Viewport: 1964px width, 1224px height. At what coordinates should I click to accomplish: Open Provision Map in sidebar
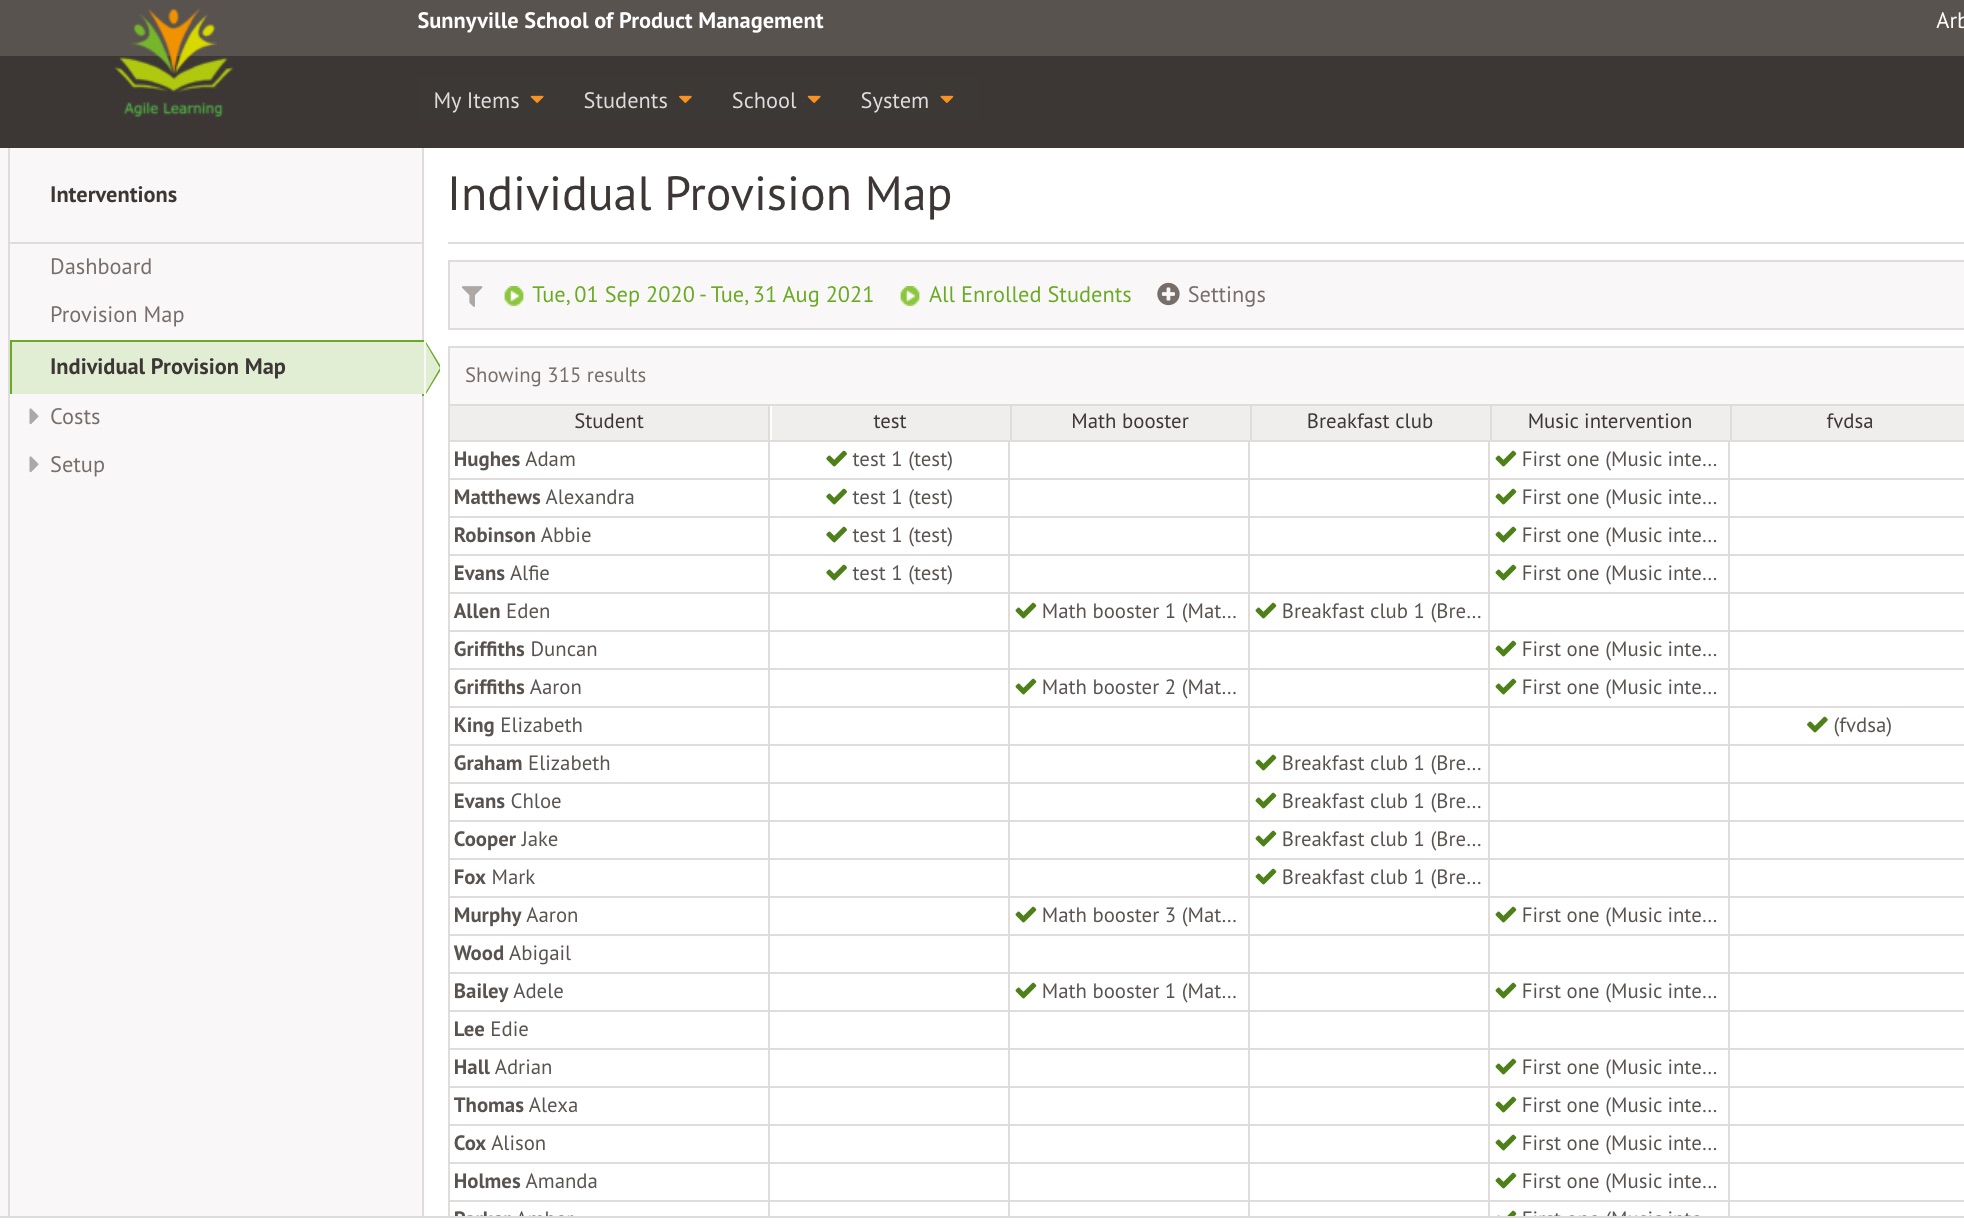pyautogui.click(x=117, y=315)
